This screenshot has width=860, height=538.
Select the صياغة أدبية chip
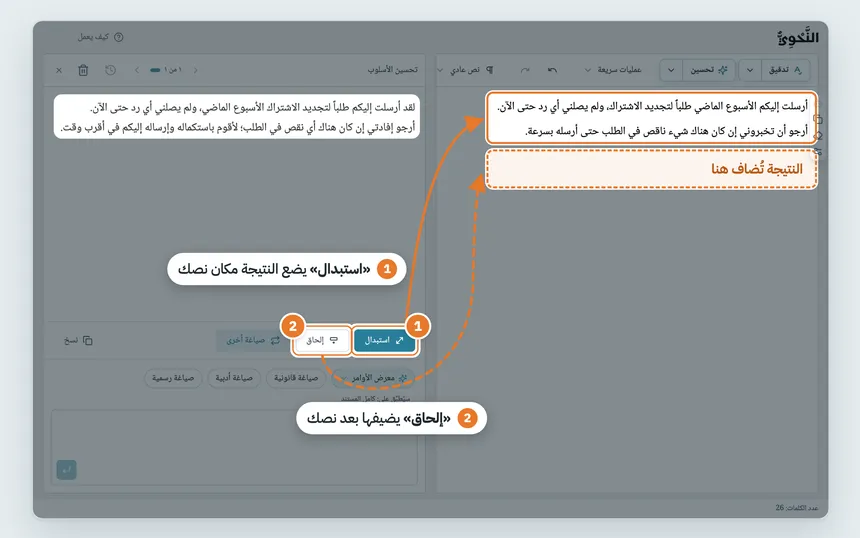pos(234,378)
